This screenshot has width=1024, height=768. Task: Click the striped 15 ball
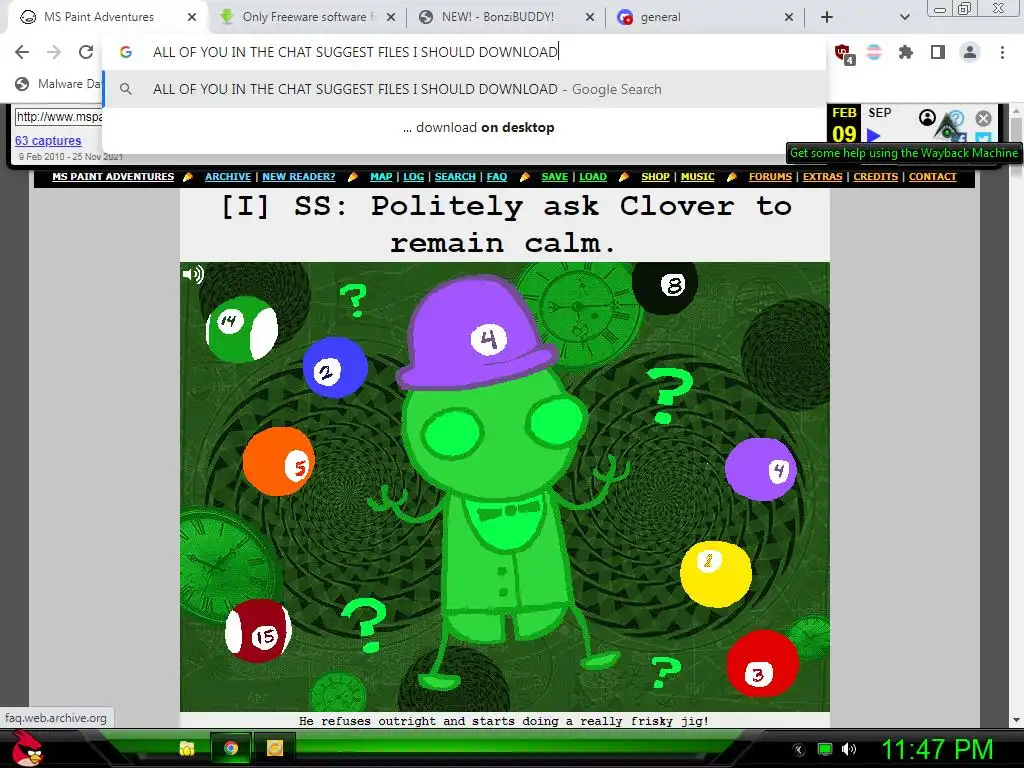258,631
